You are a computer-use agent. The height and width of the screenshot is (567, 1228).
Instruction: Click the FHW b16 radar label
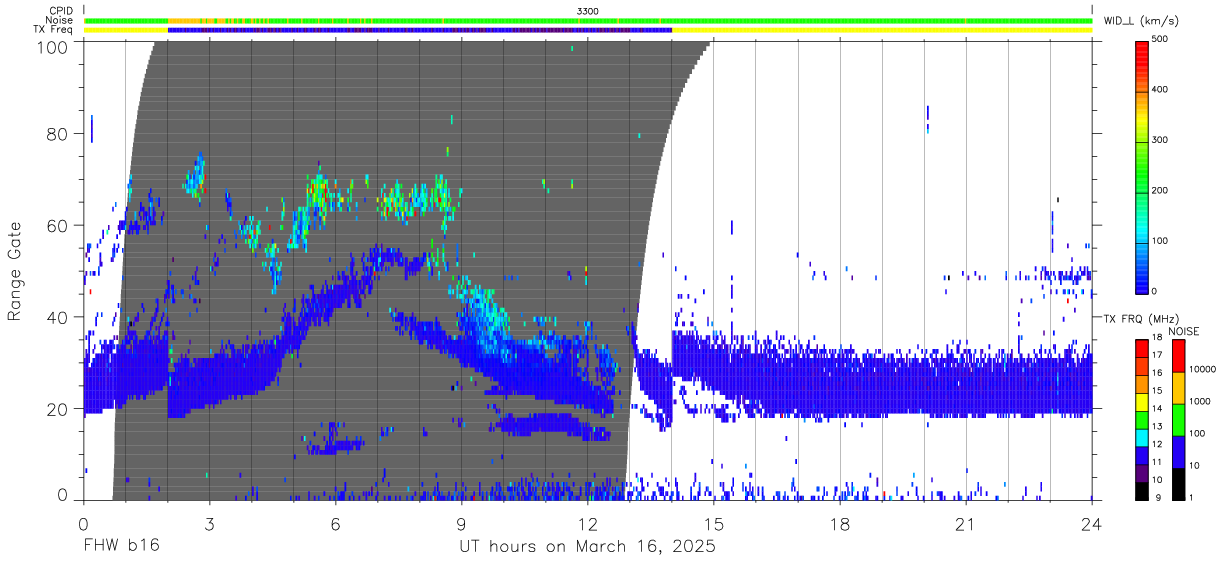tap(120, 547)
